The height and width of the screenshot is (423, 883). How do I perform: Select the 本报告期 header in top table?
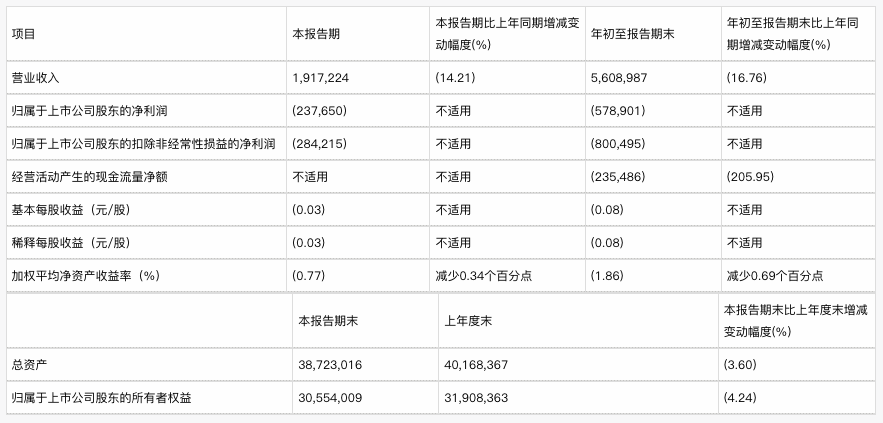(315, 33)
